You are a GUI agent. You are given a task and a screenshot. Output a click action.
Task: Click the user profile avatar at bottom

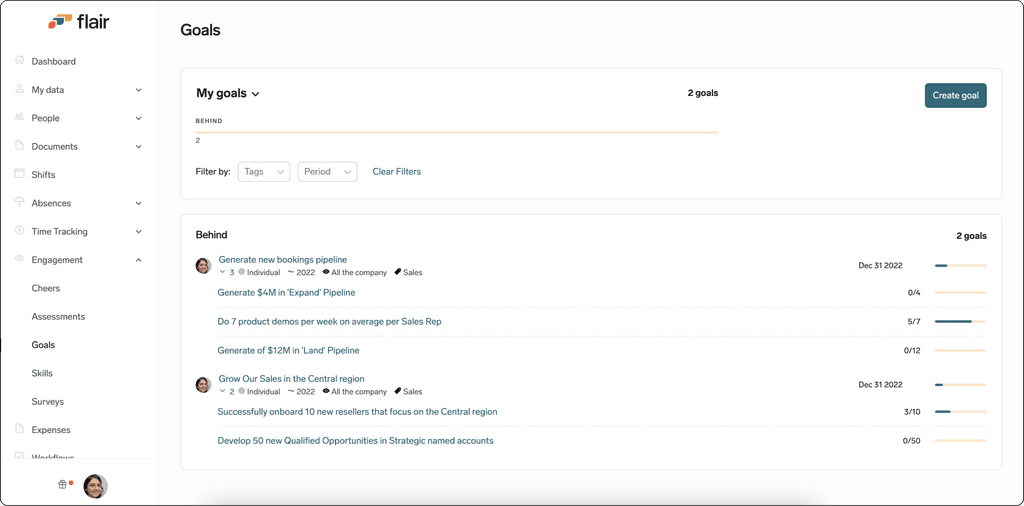point(95,486)
